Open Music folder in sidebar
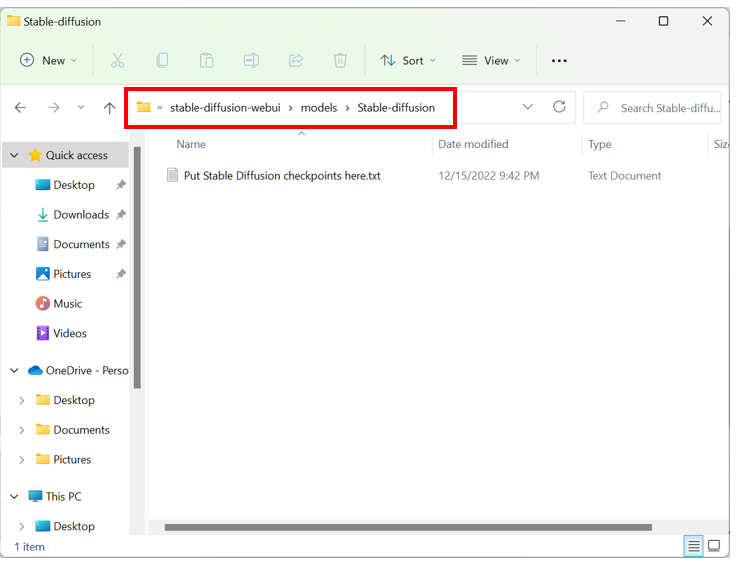739x566 pixels. [x=67, y=304]
